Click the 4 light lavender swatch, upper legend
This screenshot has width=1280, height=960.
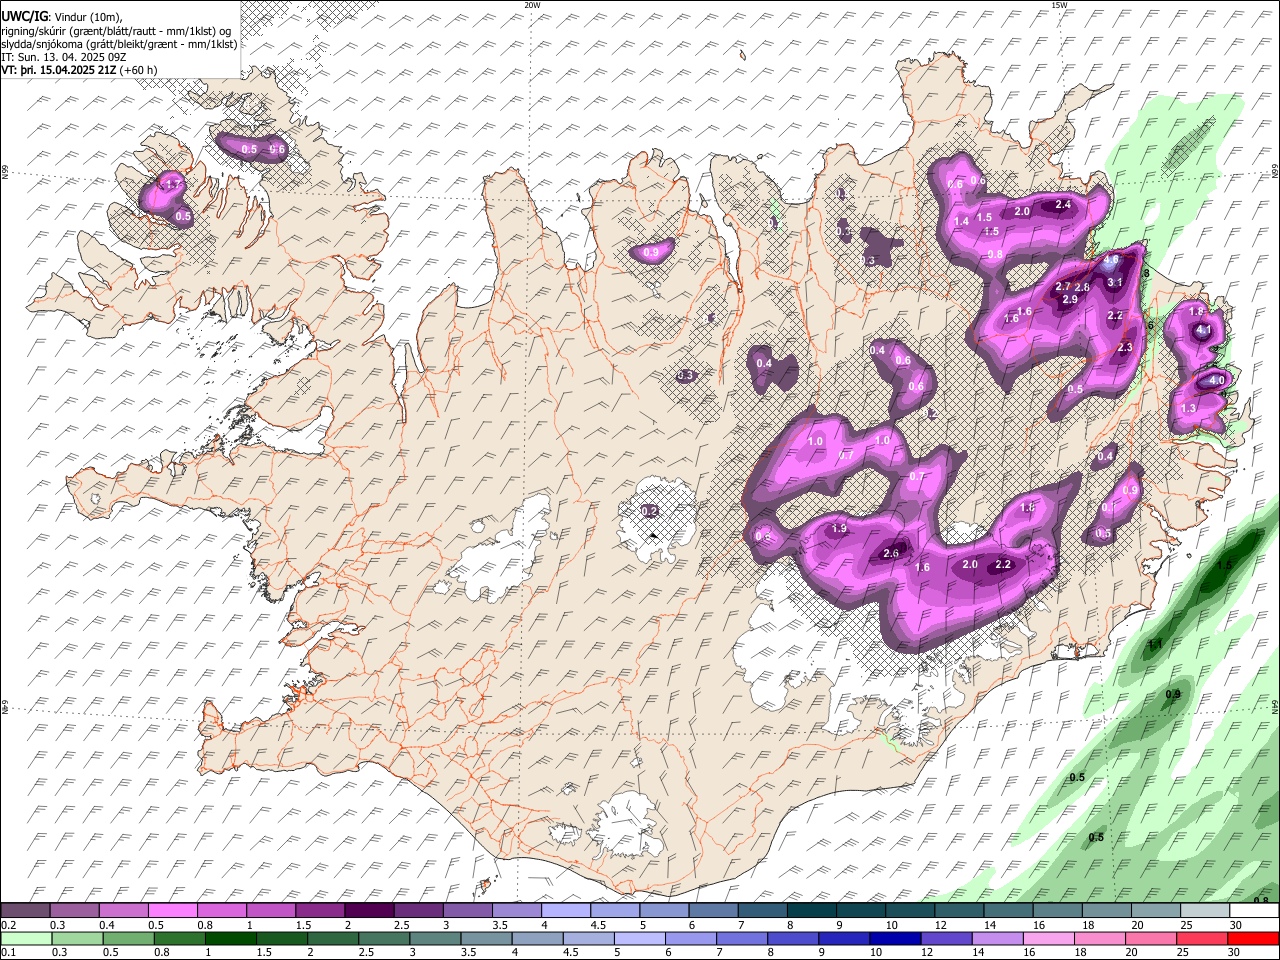[x=564, y=910]
